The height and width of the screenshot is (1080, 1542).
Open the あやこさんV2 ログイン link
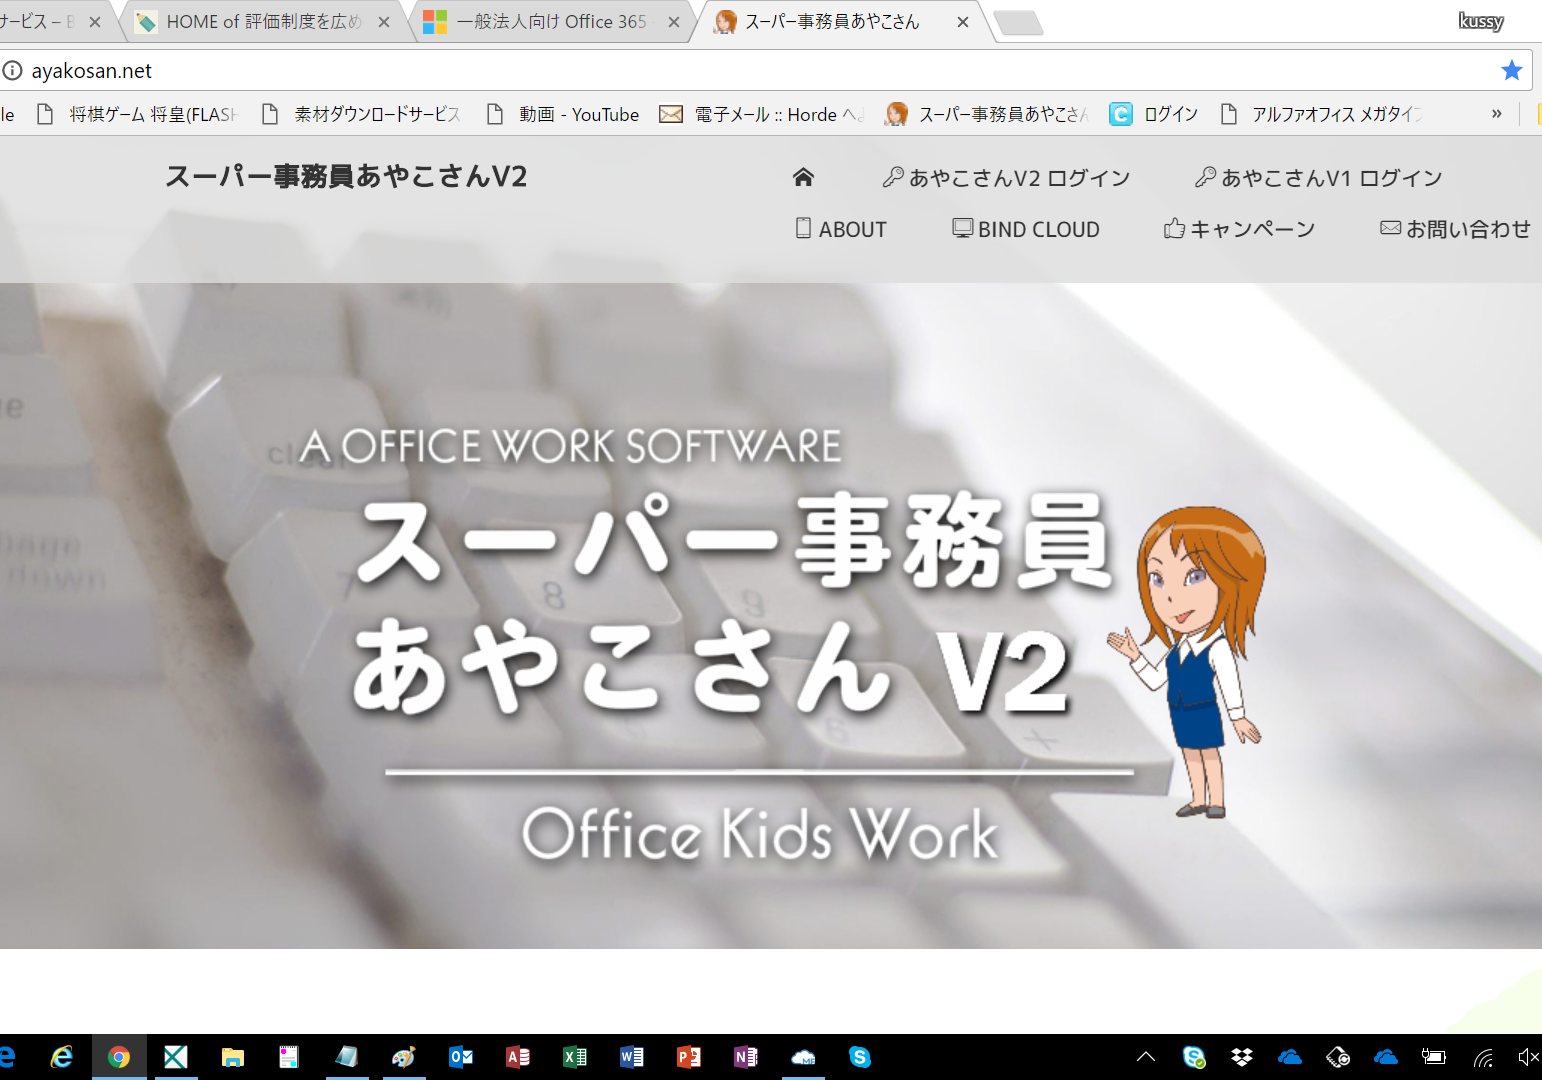[x=1007, y=178]
